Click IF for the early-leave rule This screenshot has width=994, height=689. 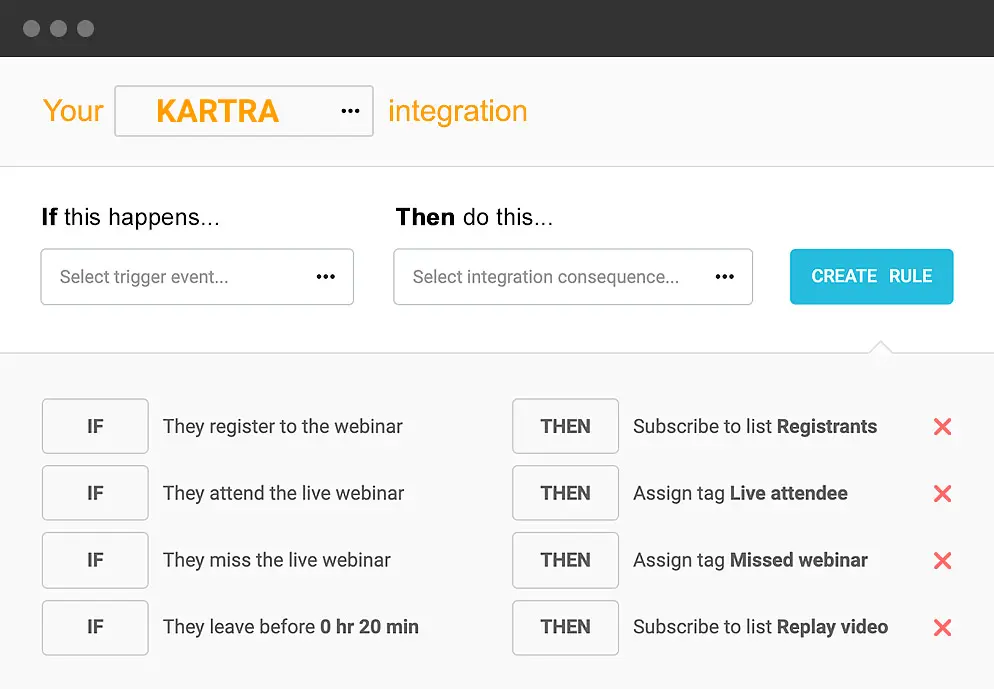tap(95, 627)
